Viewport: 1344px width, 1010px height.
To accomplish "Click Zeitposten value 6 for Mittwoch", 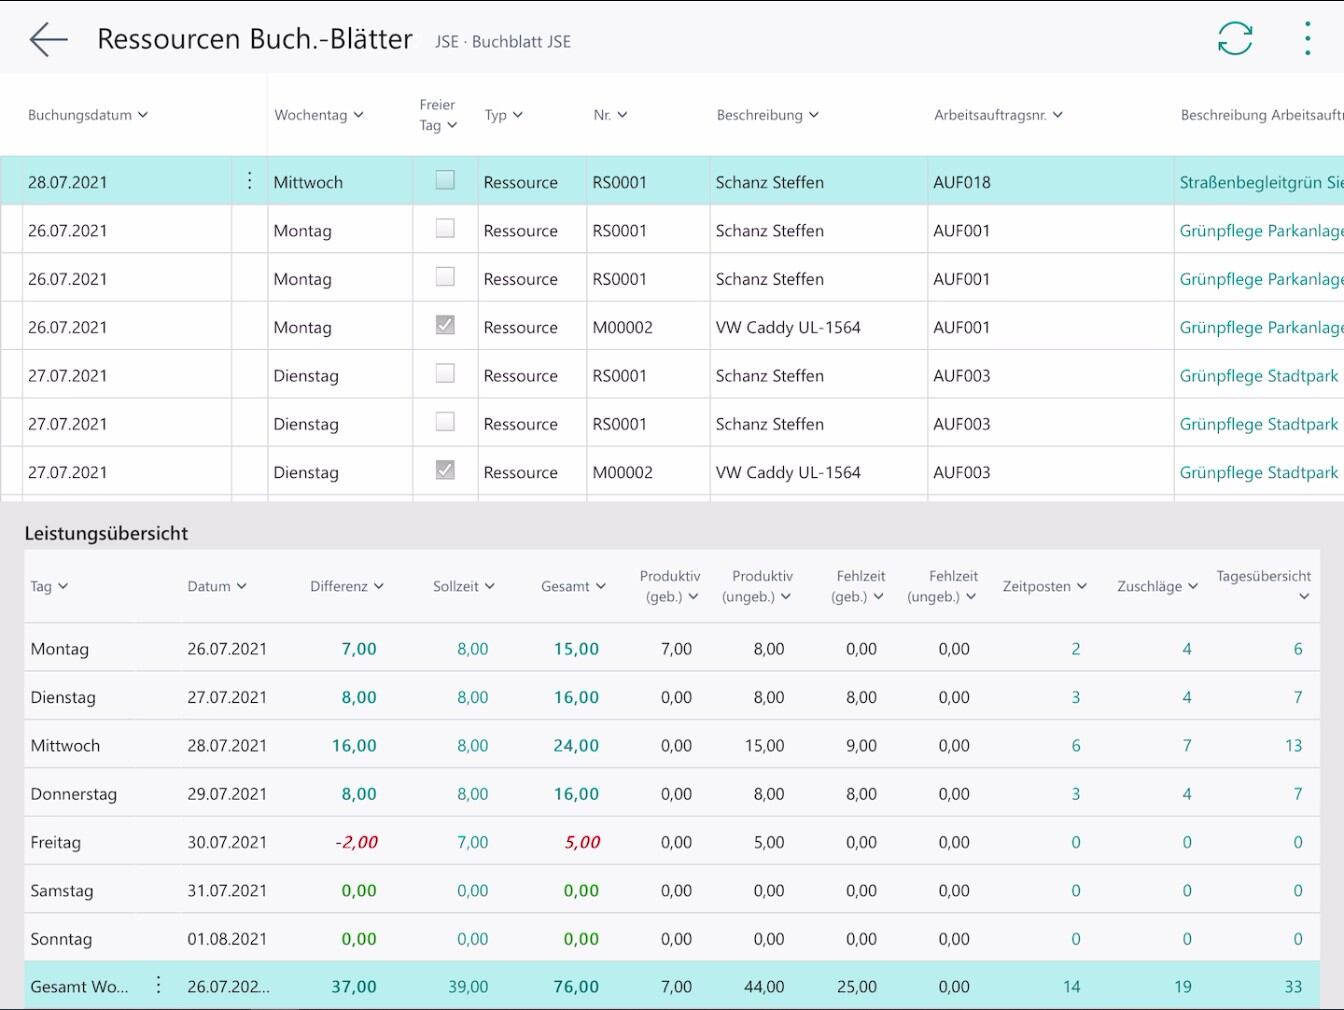I will [x=1076, y=746].
